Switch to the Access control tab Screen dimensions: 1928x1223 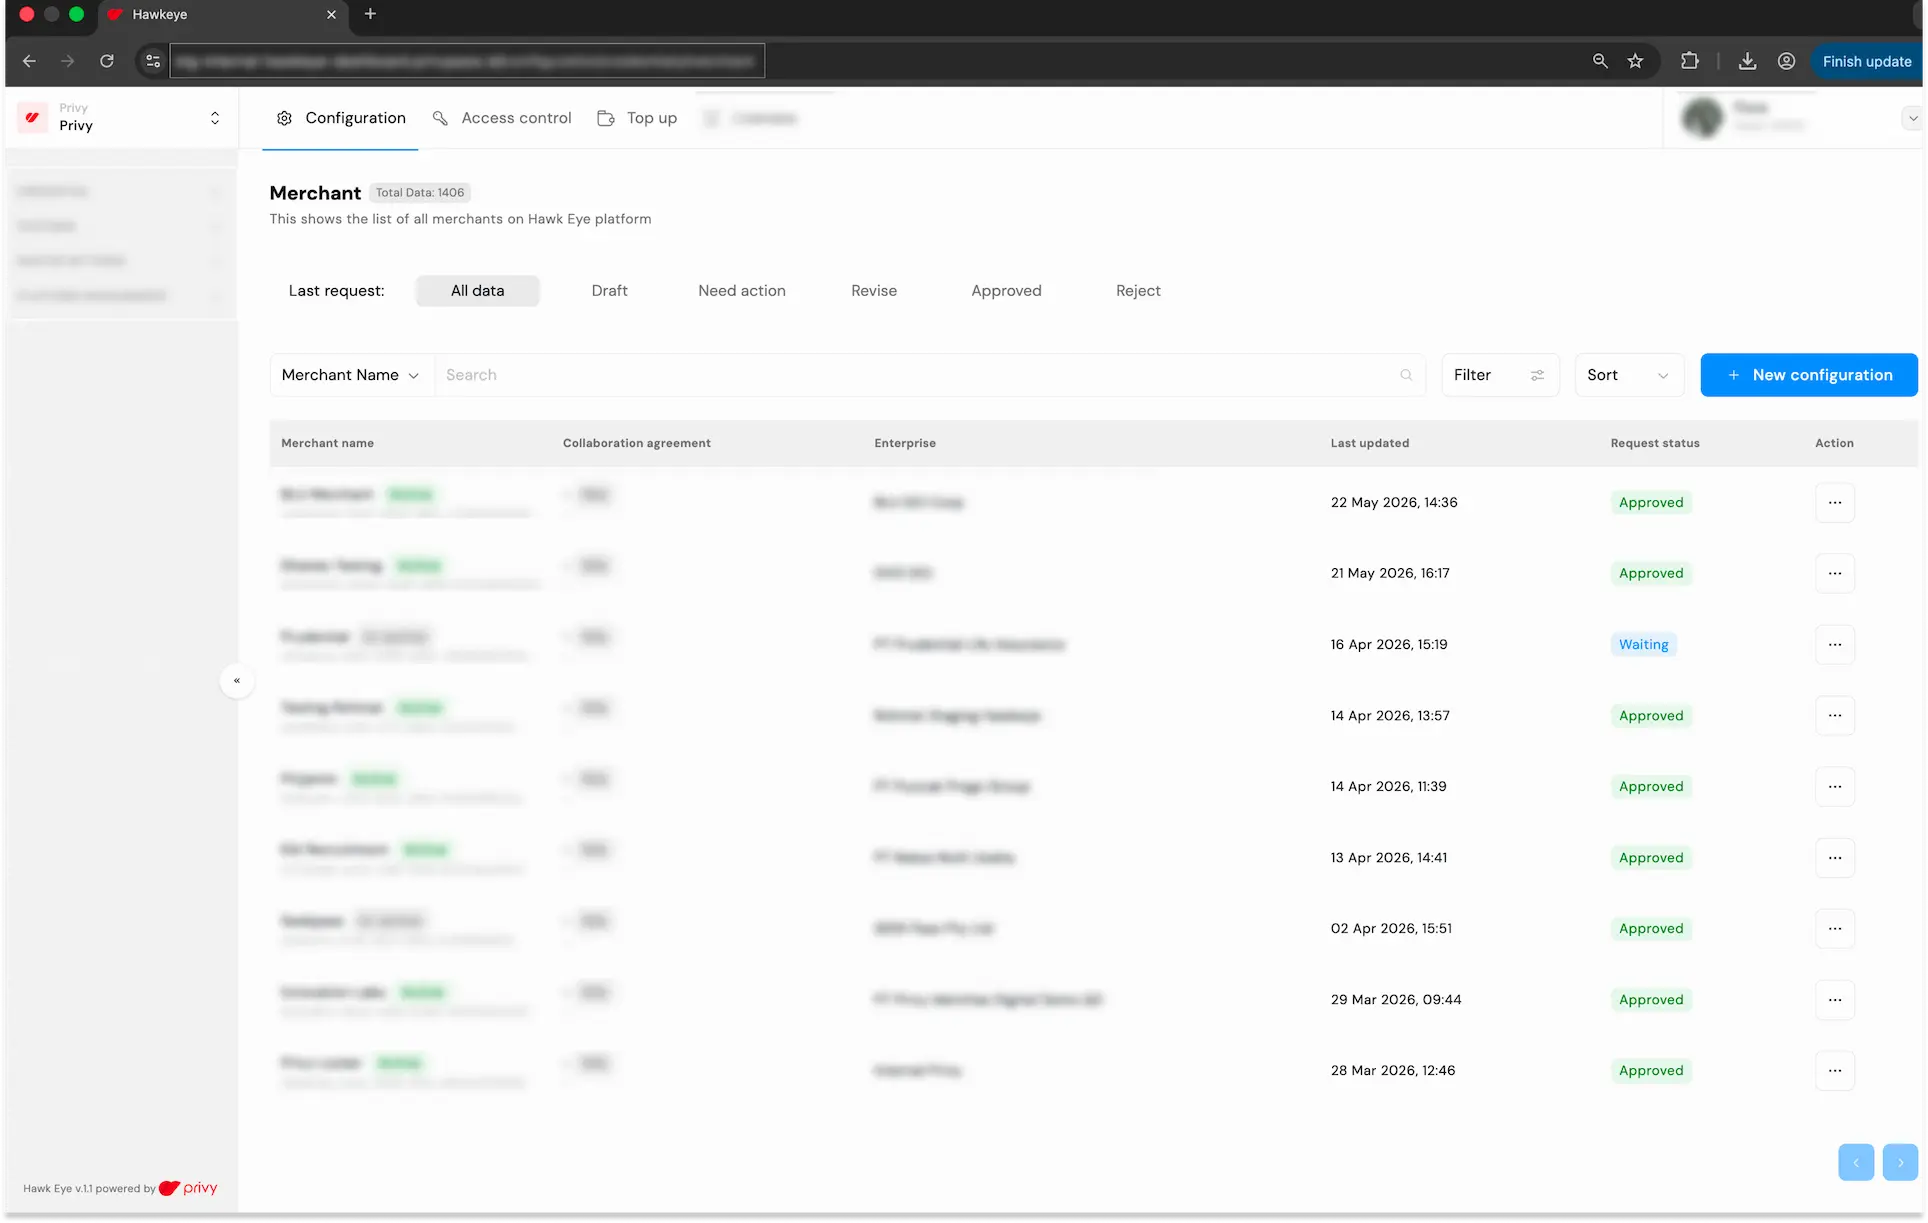[502, 118]
